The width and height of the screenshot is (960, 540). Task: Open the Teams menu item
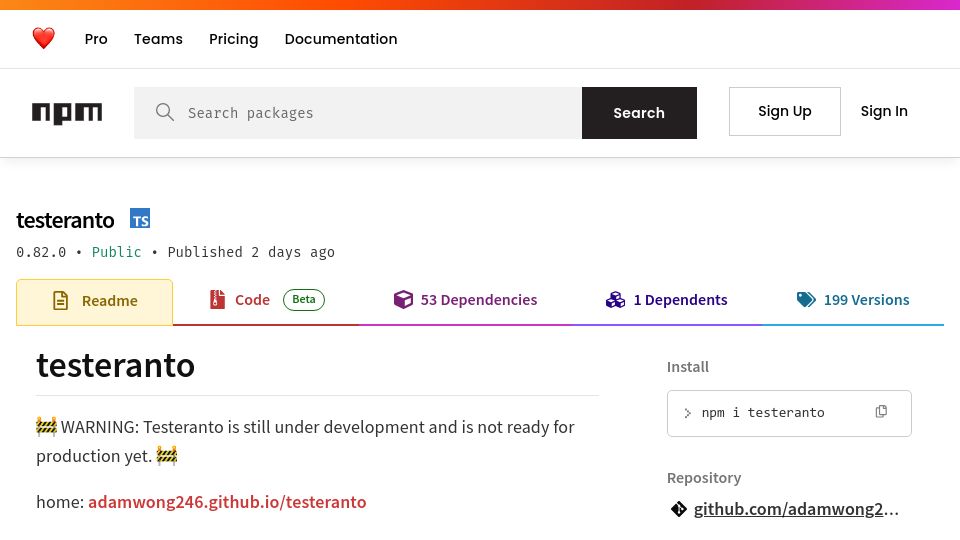(x=159, y=39)
